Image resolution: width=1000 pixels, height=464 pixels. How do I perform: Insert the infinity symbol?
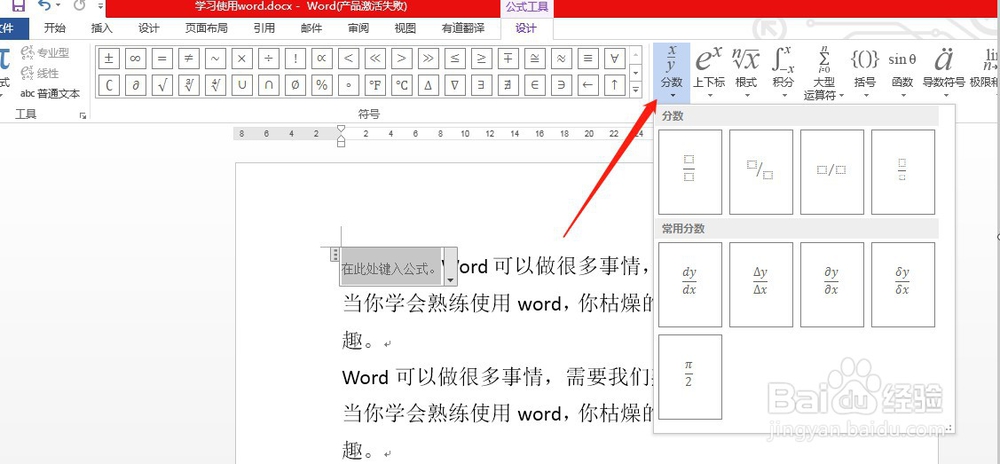coord(135,59)
